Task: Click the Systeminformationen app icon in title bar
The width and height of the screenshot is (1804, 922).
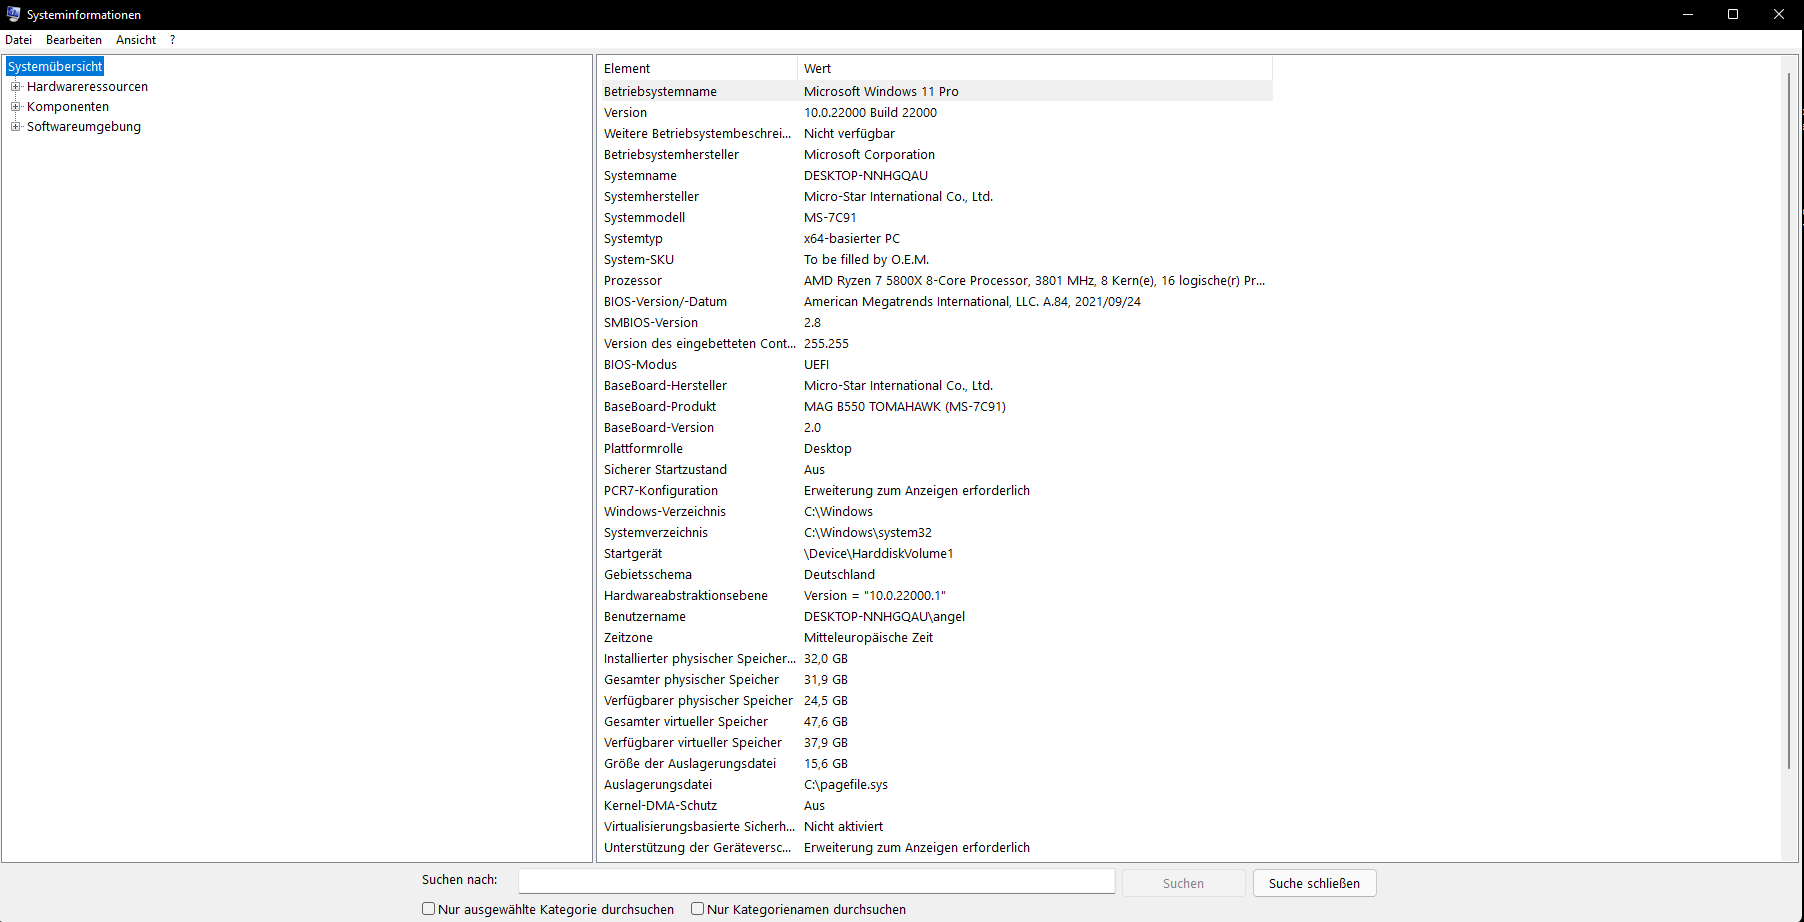Action: click(x=14, y=14)
